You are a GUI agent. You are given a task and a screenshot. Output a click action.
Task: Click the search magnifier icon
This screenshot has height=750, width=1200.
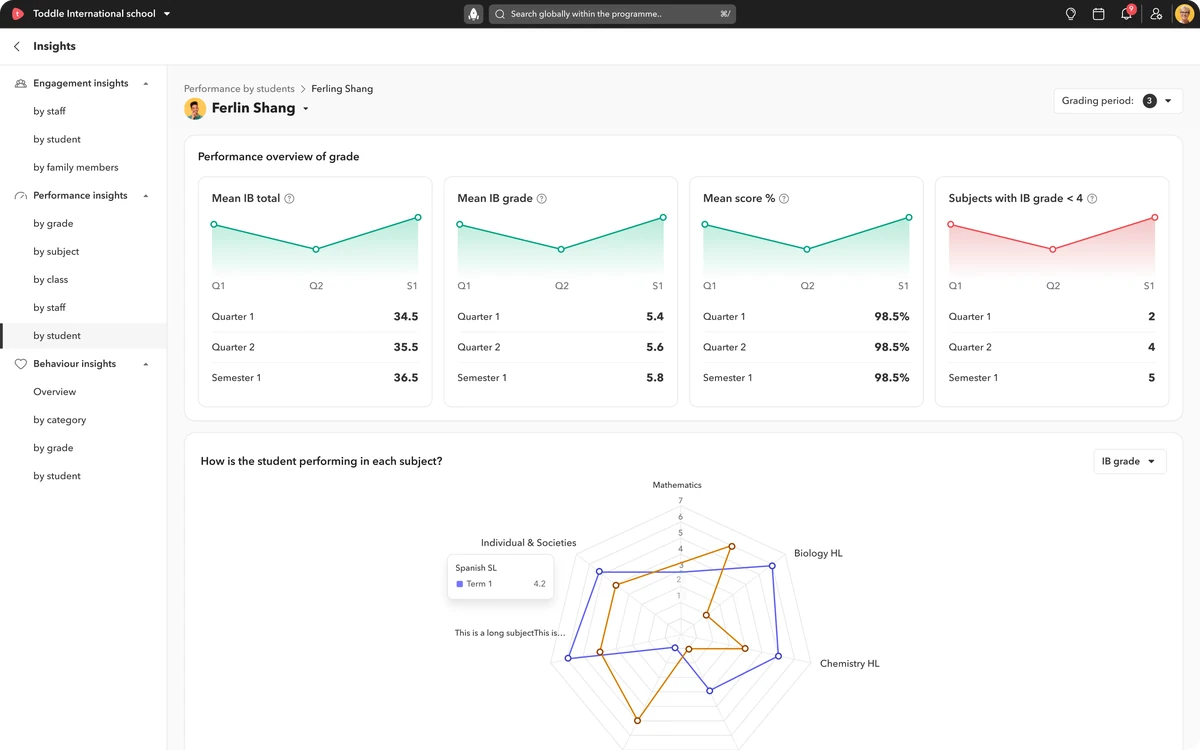pos(500,14)
